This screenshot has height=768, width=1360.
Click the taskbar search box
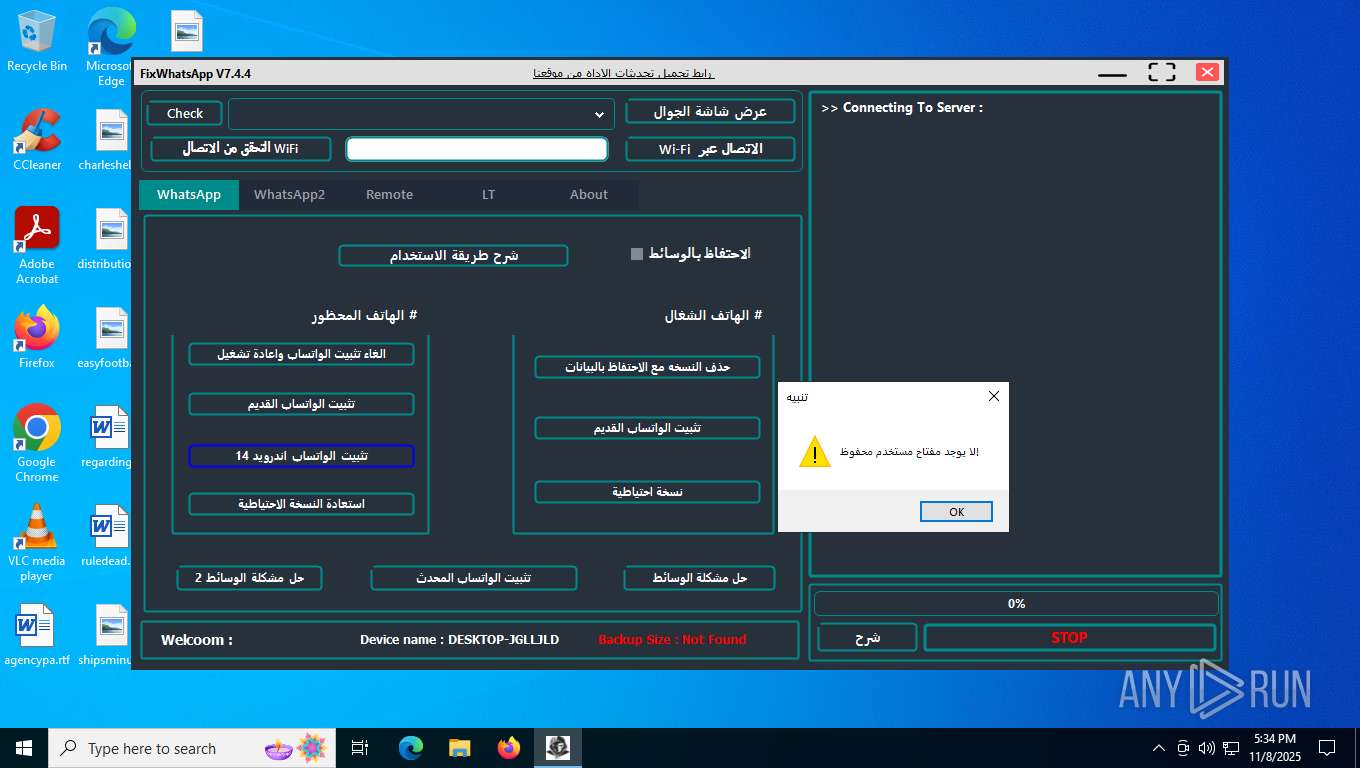[x=191, y=748]
